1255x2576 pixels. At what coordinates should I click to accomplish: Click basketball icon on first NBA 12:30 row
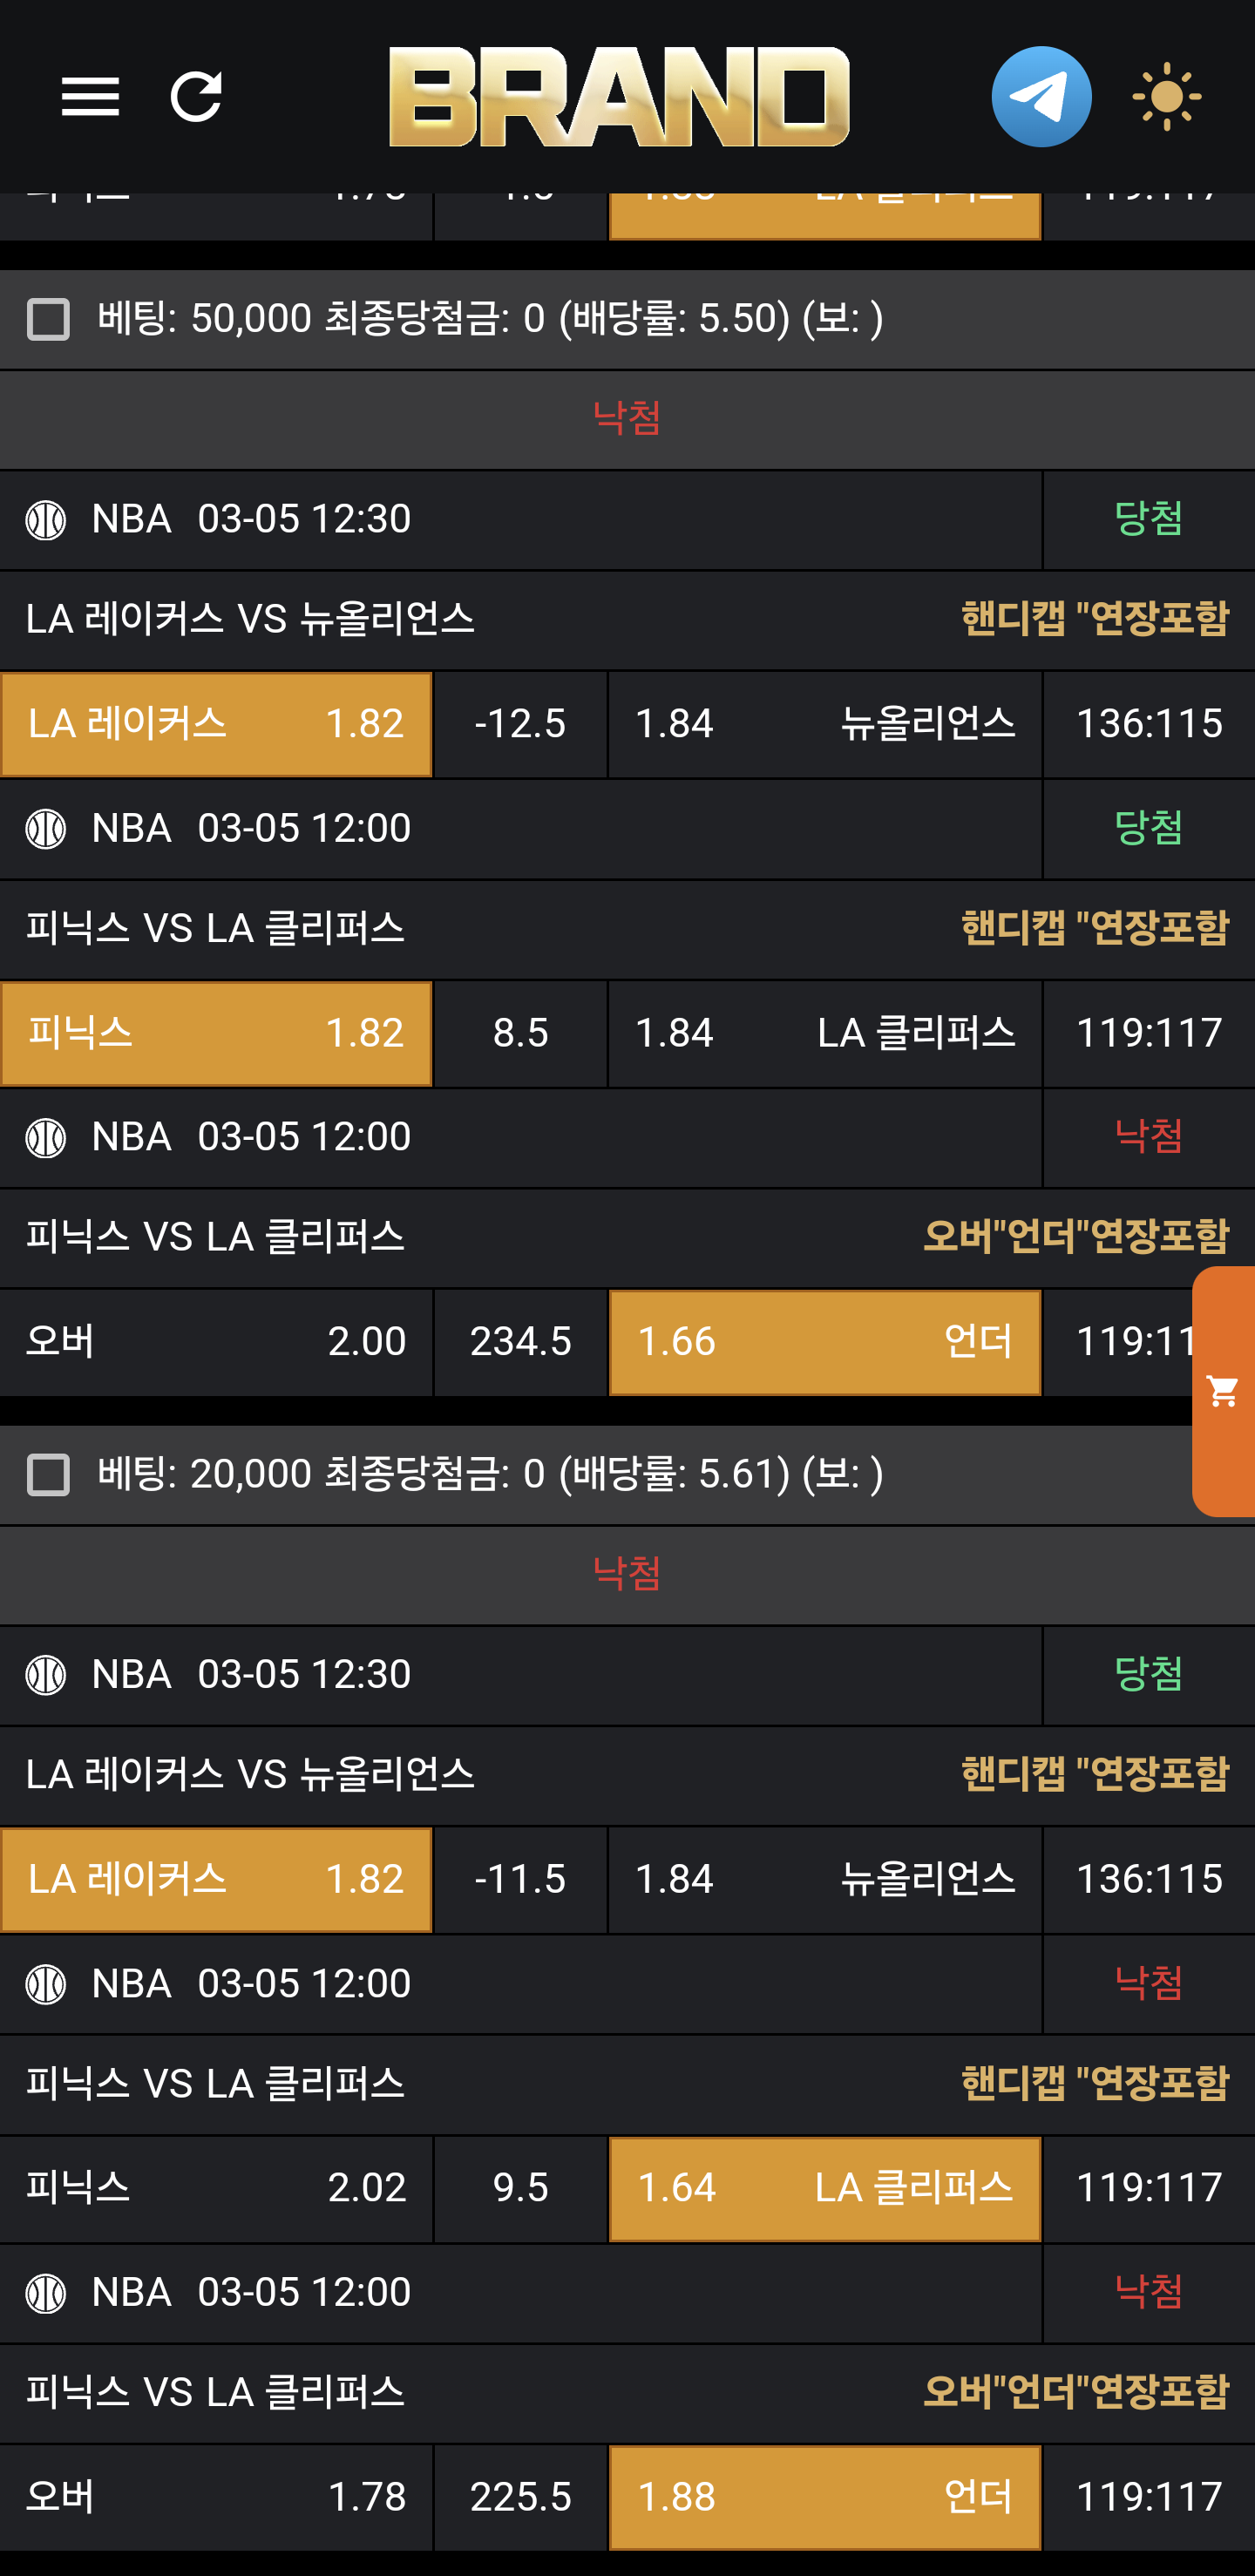pyautogui.click(x=46, y=520)
